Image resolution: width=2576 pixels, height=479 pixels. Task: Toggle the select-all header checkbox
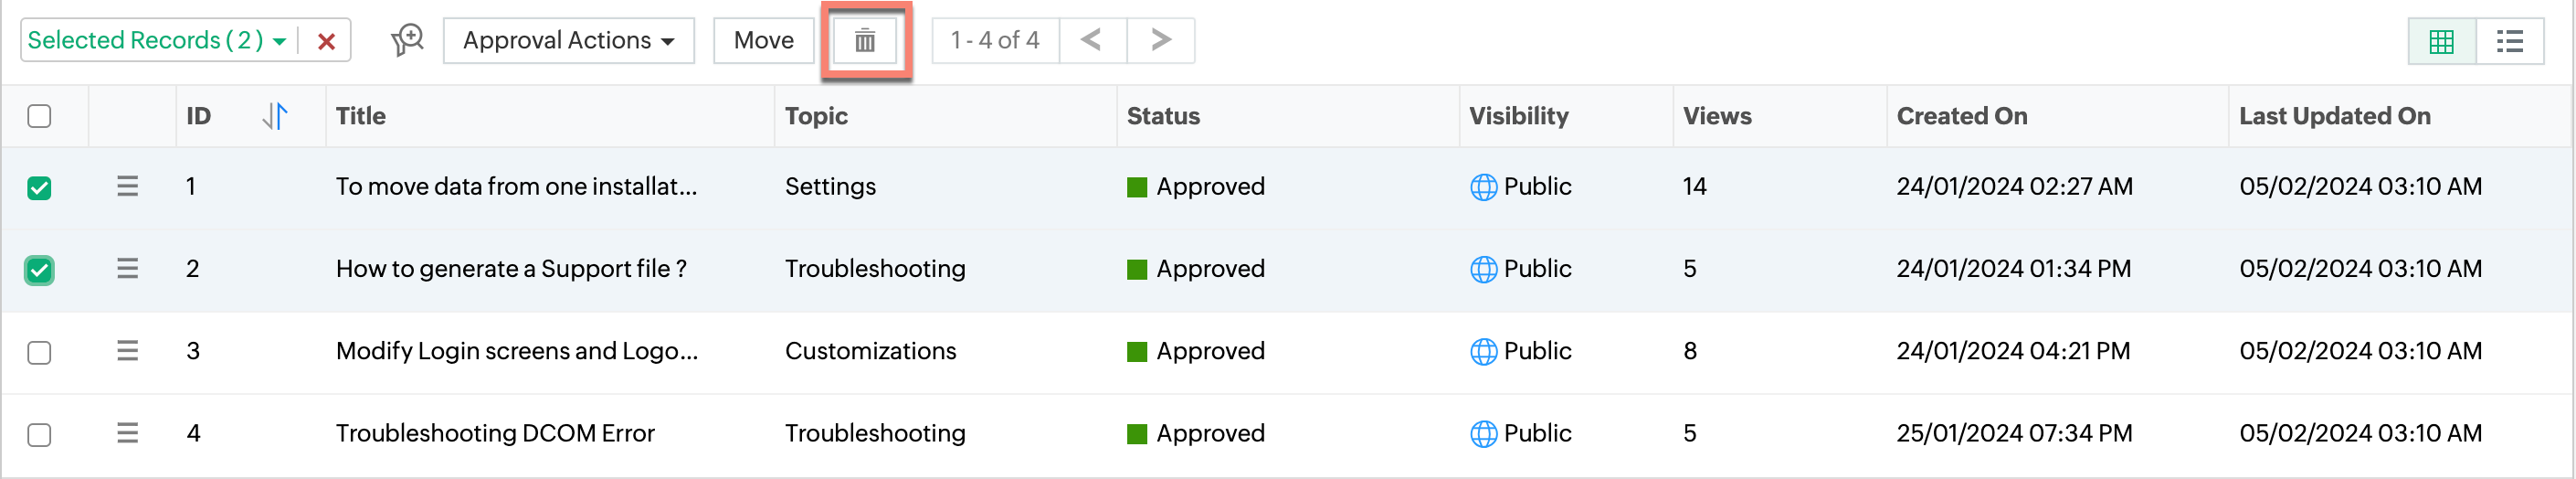click(x=39, y=116)
